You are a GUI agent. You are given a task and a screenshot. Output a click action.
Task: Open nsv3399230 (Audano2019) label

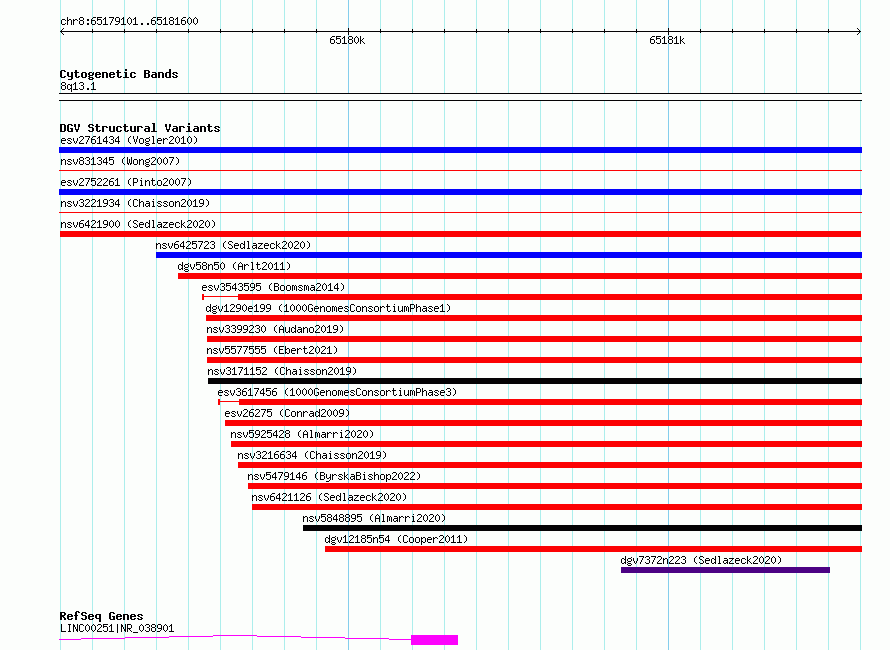pos(275,329)
